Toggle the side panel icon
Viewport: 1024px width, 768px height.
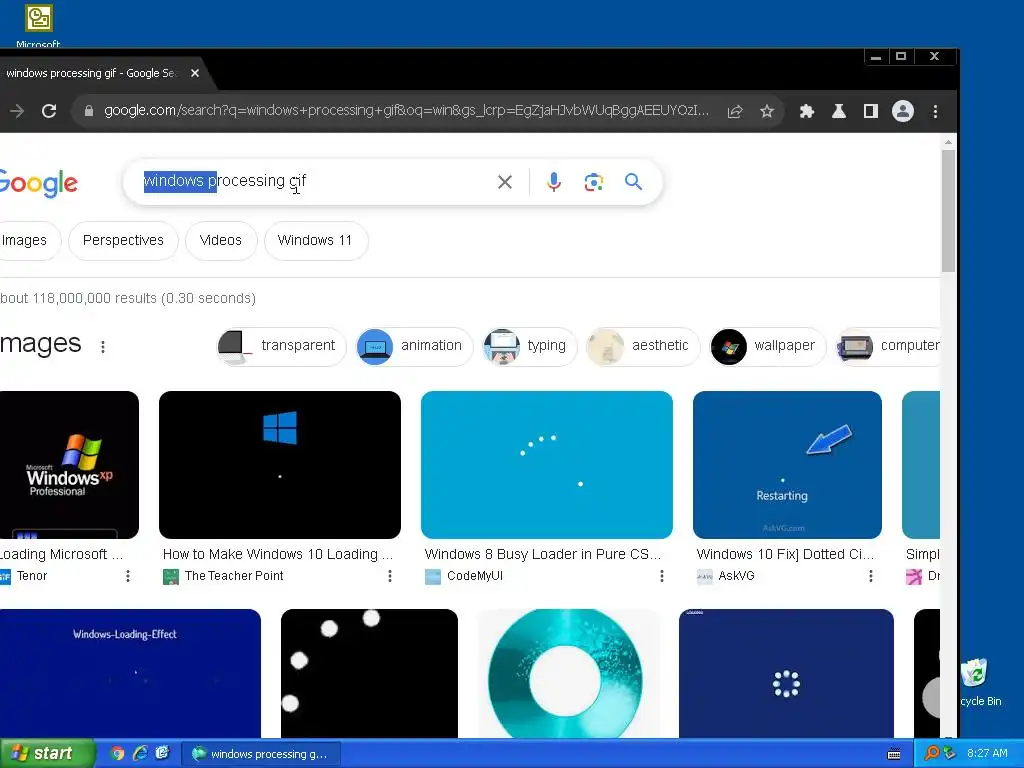[x=871, y=111]
